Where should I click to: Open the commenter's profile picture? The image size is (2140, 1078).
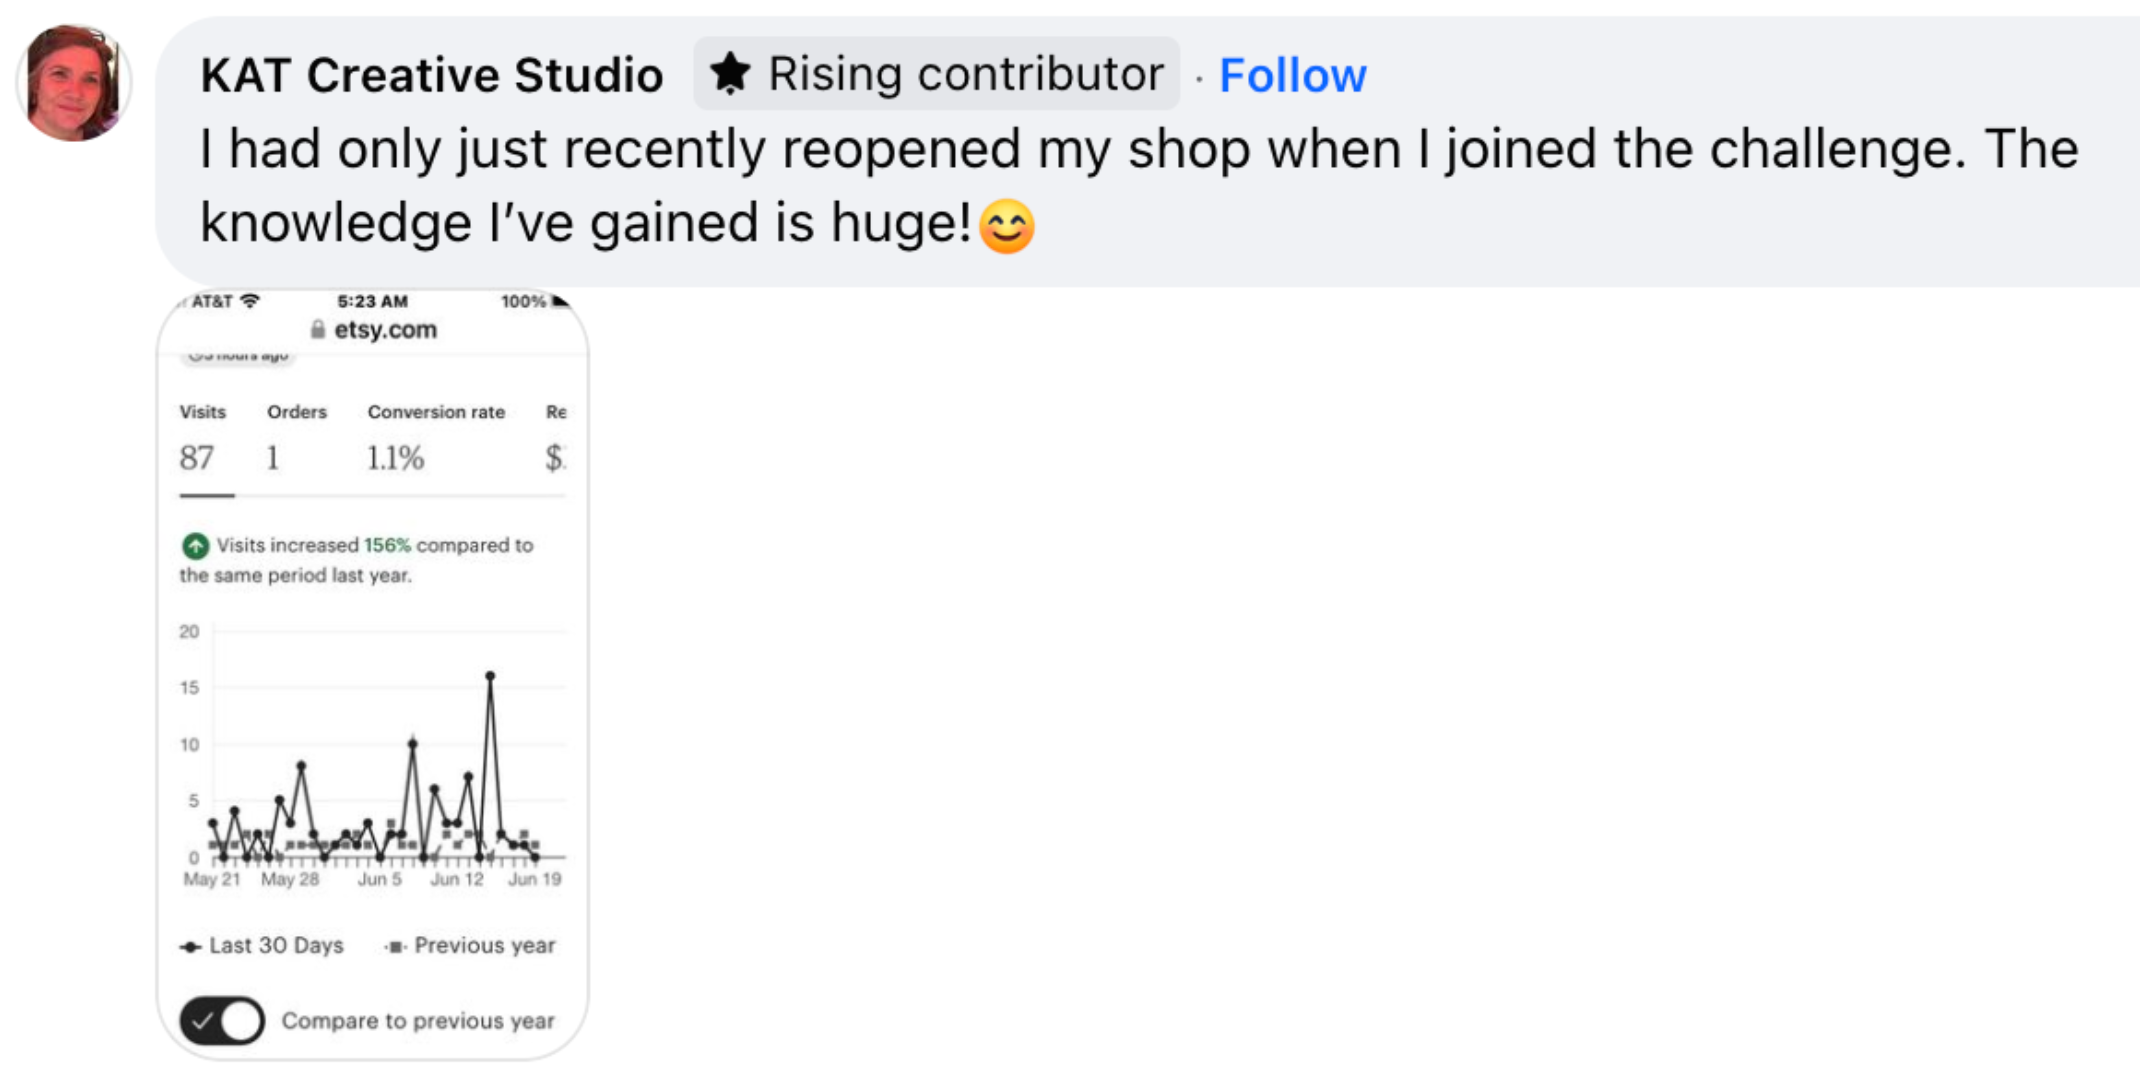(x=73, y=83)
